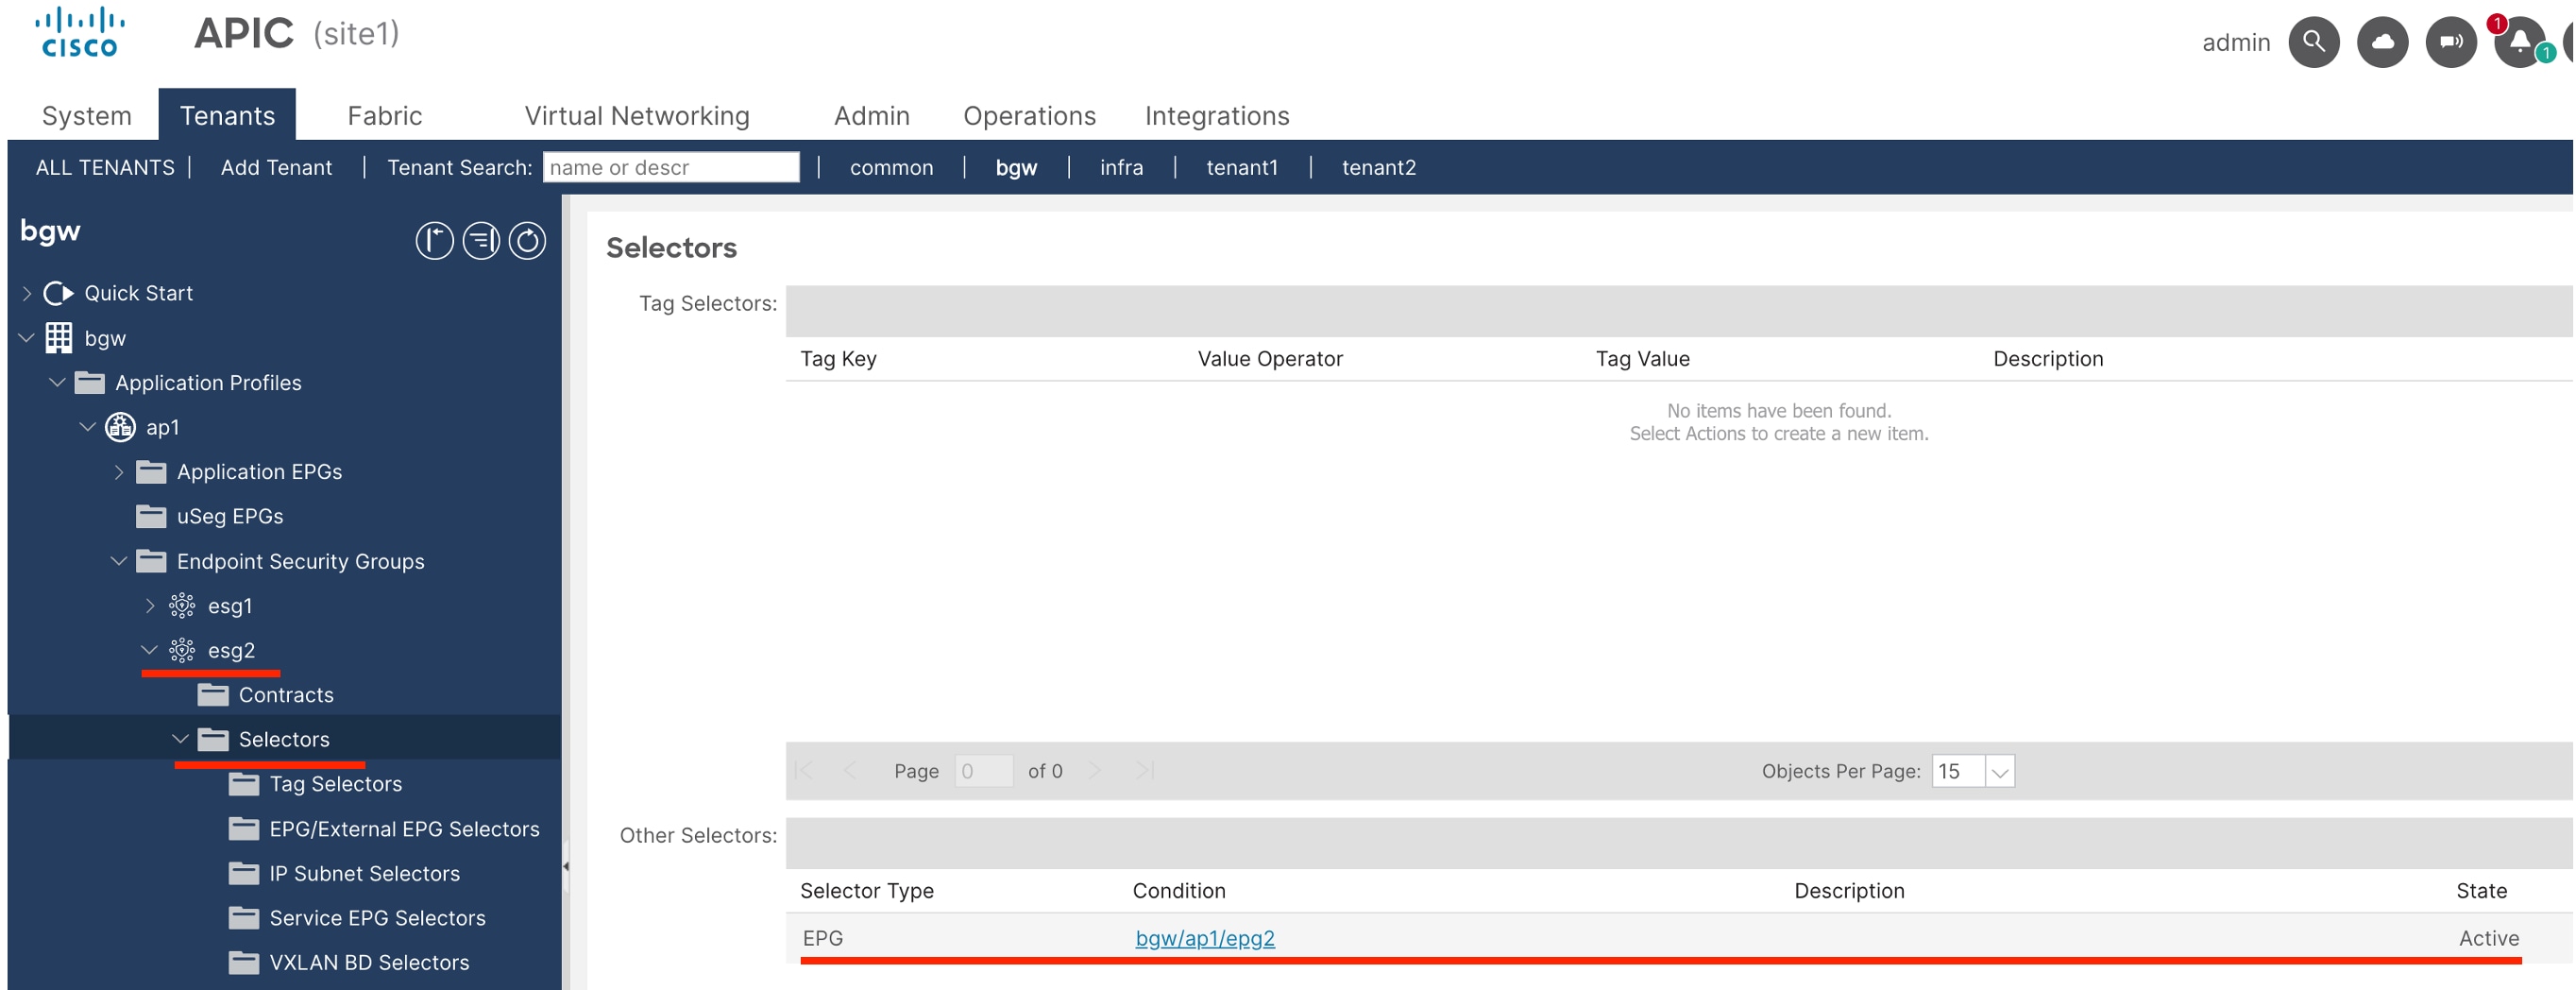Sort by Tag Key column header
Screen dimensions: 2576x990
[838, 359]
